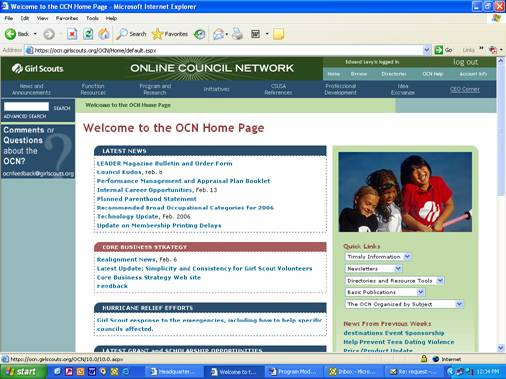Select the OCN Help tab
506x379 pixels.
[433, 74]
